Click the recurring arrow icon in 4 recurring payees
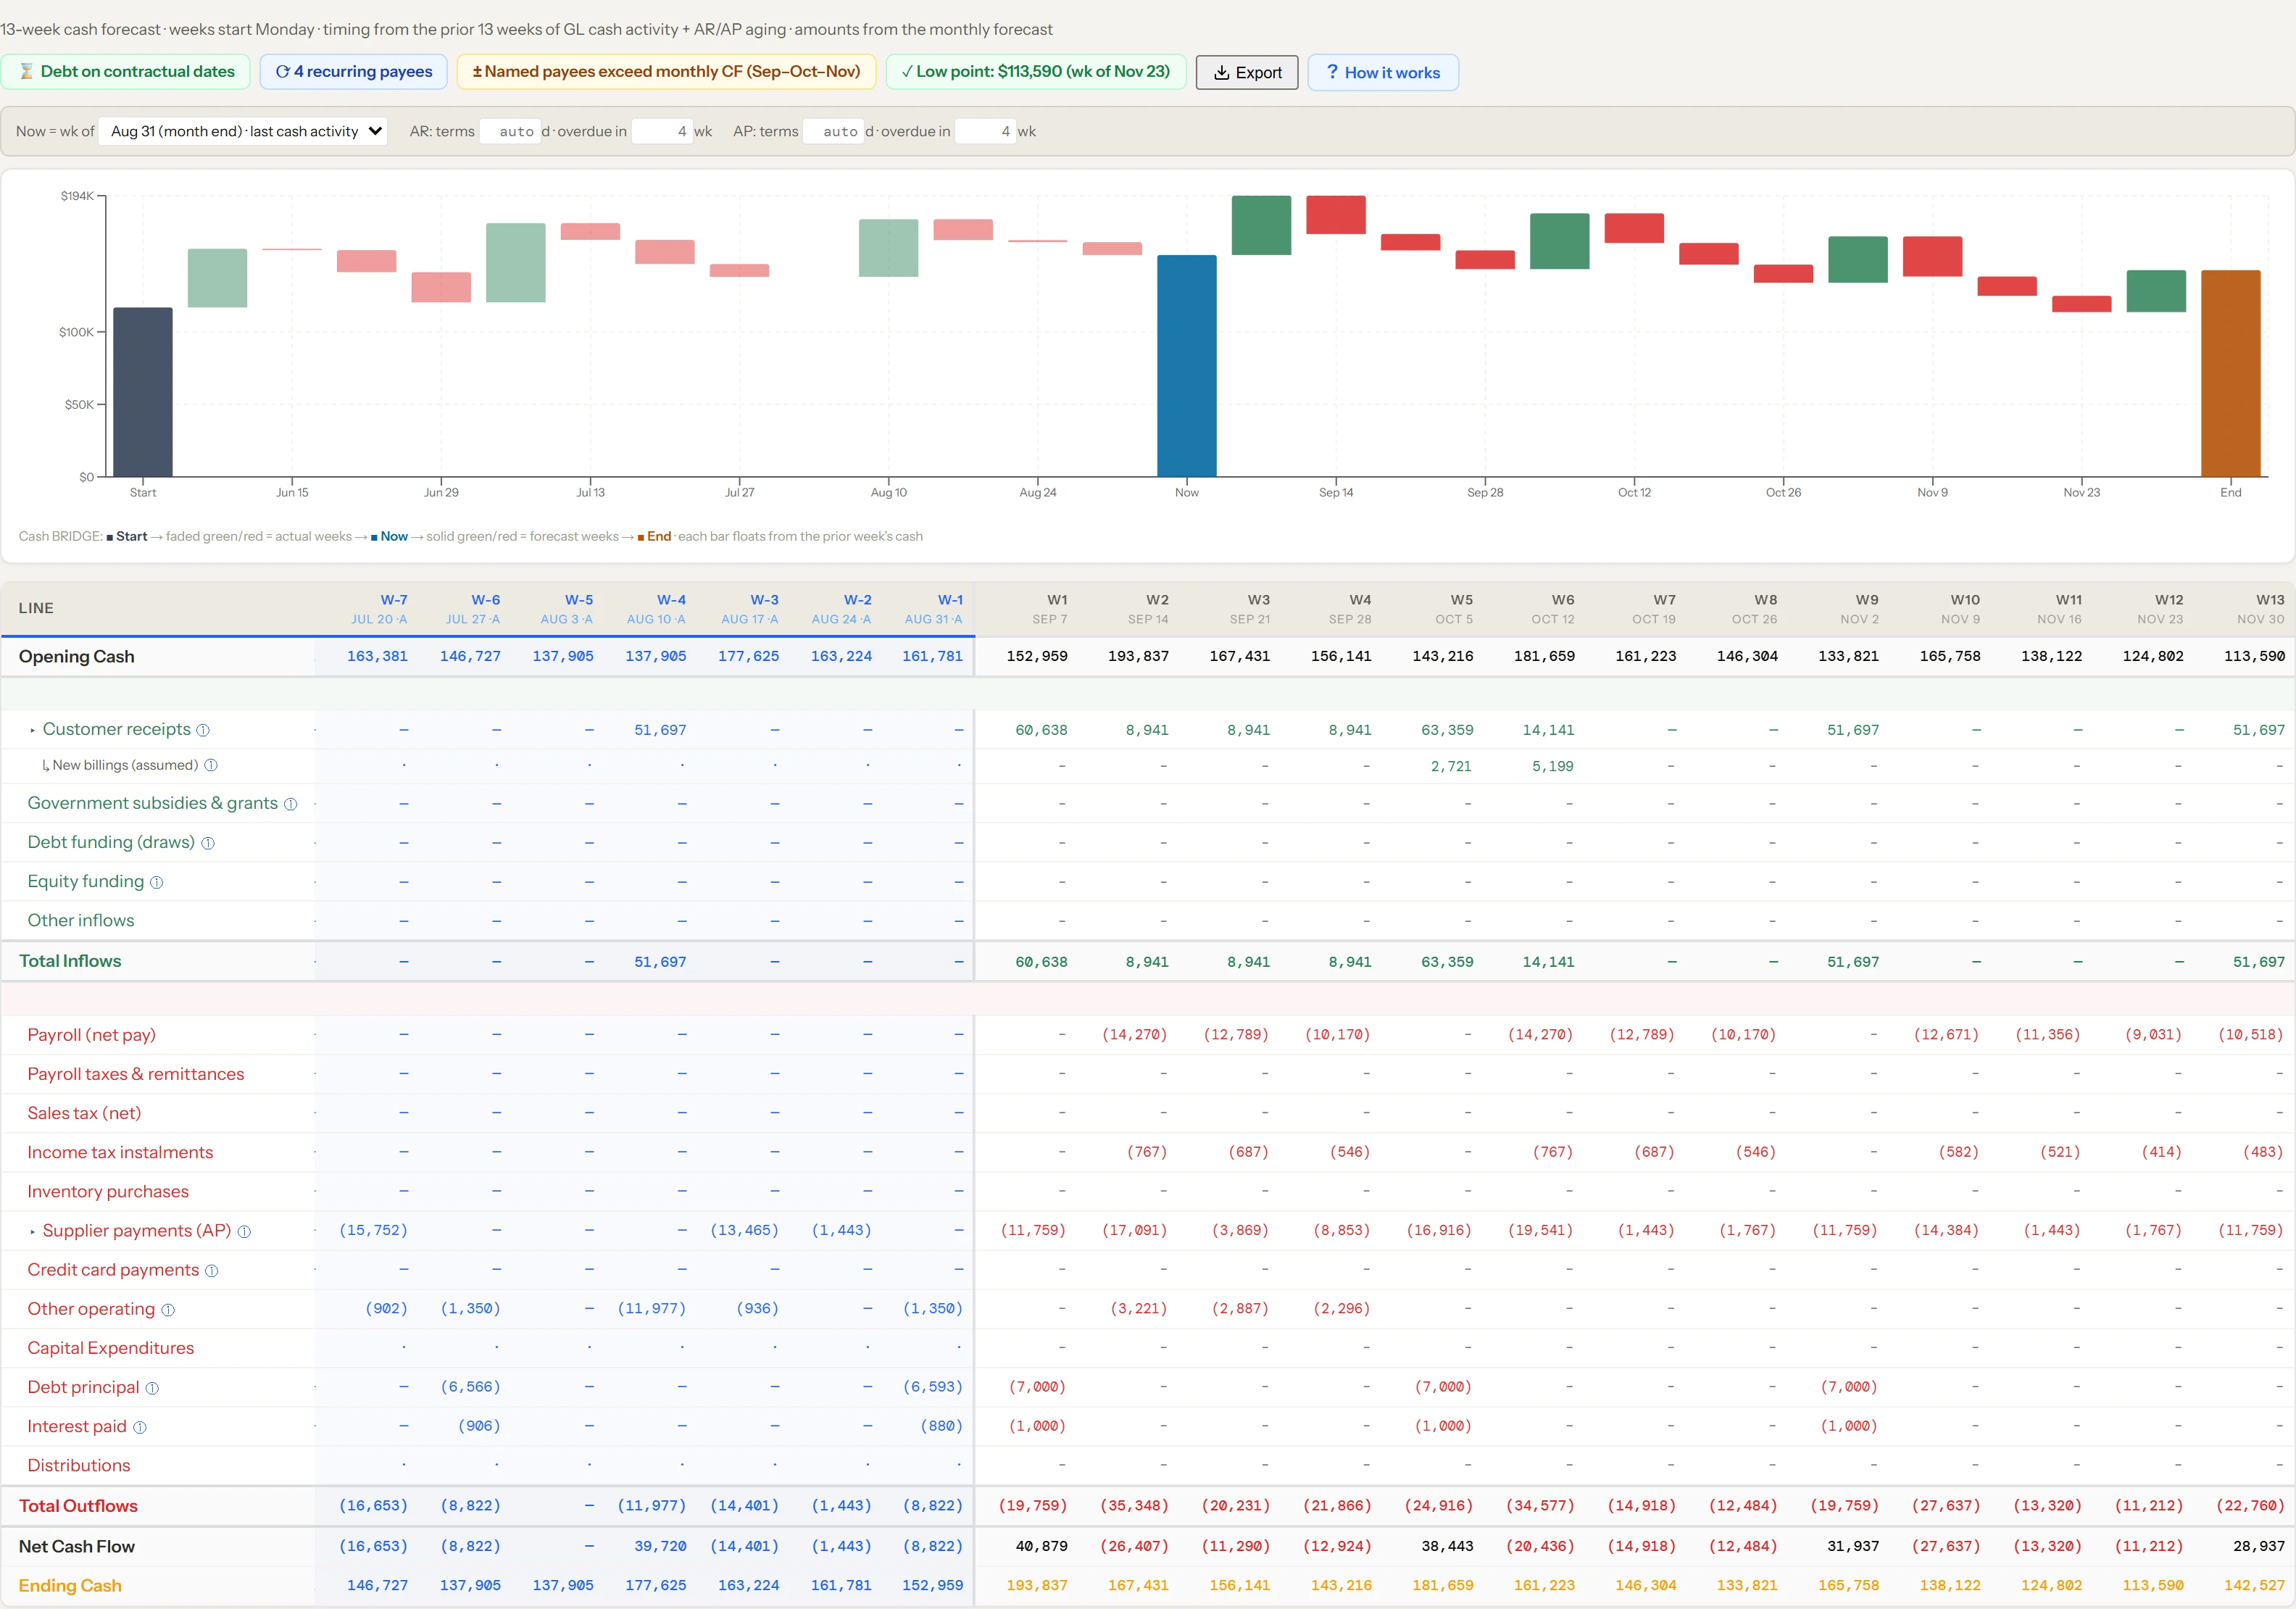This screenshot has width=2296, height=1609. coord(282,72)
